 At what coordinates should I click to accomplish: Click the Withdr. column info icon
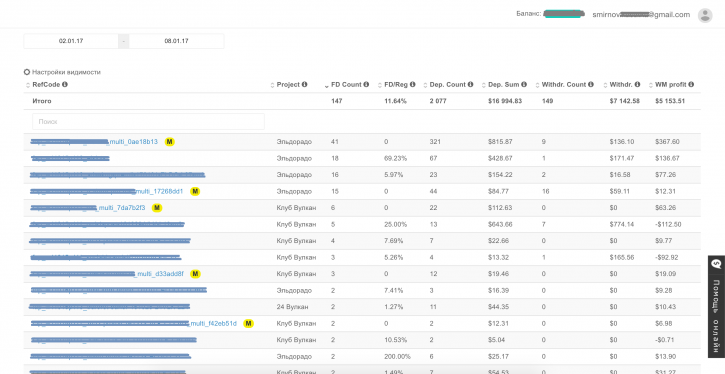click(x=637, y=85)
